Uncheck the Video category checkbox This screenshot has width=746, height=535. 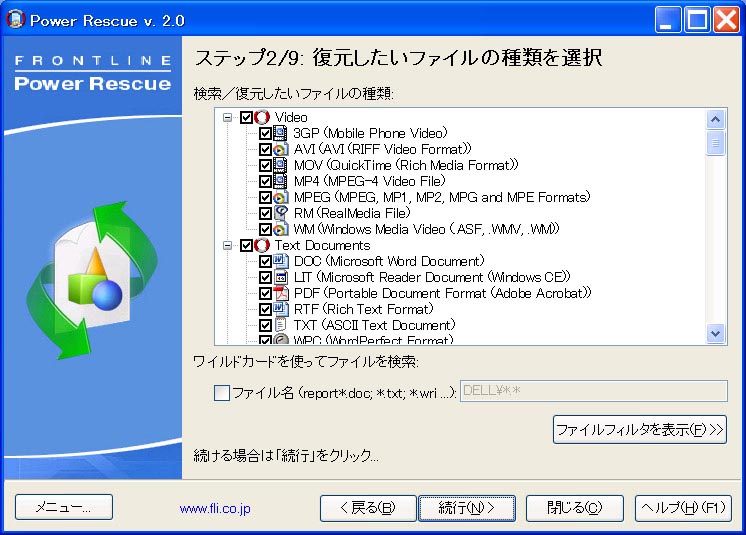point(246,117)
